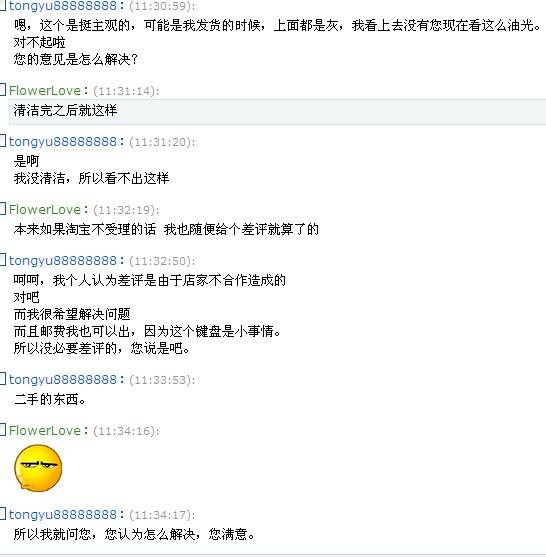Open FlowerLove's name on the 11:32:19 message
This screenshot has width=546, height=557.
pyautogui.click(x=45, y=210)
